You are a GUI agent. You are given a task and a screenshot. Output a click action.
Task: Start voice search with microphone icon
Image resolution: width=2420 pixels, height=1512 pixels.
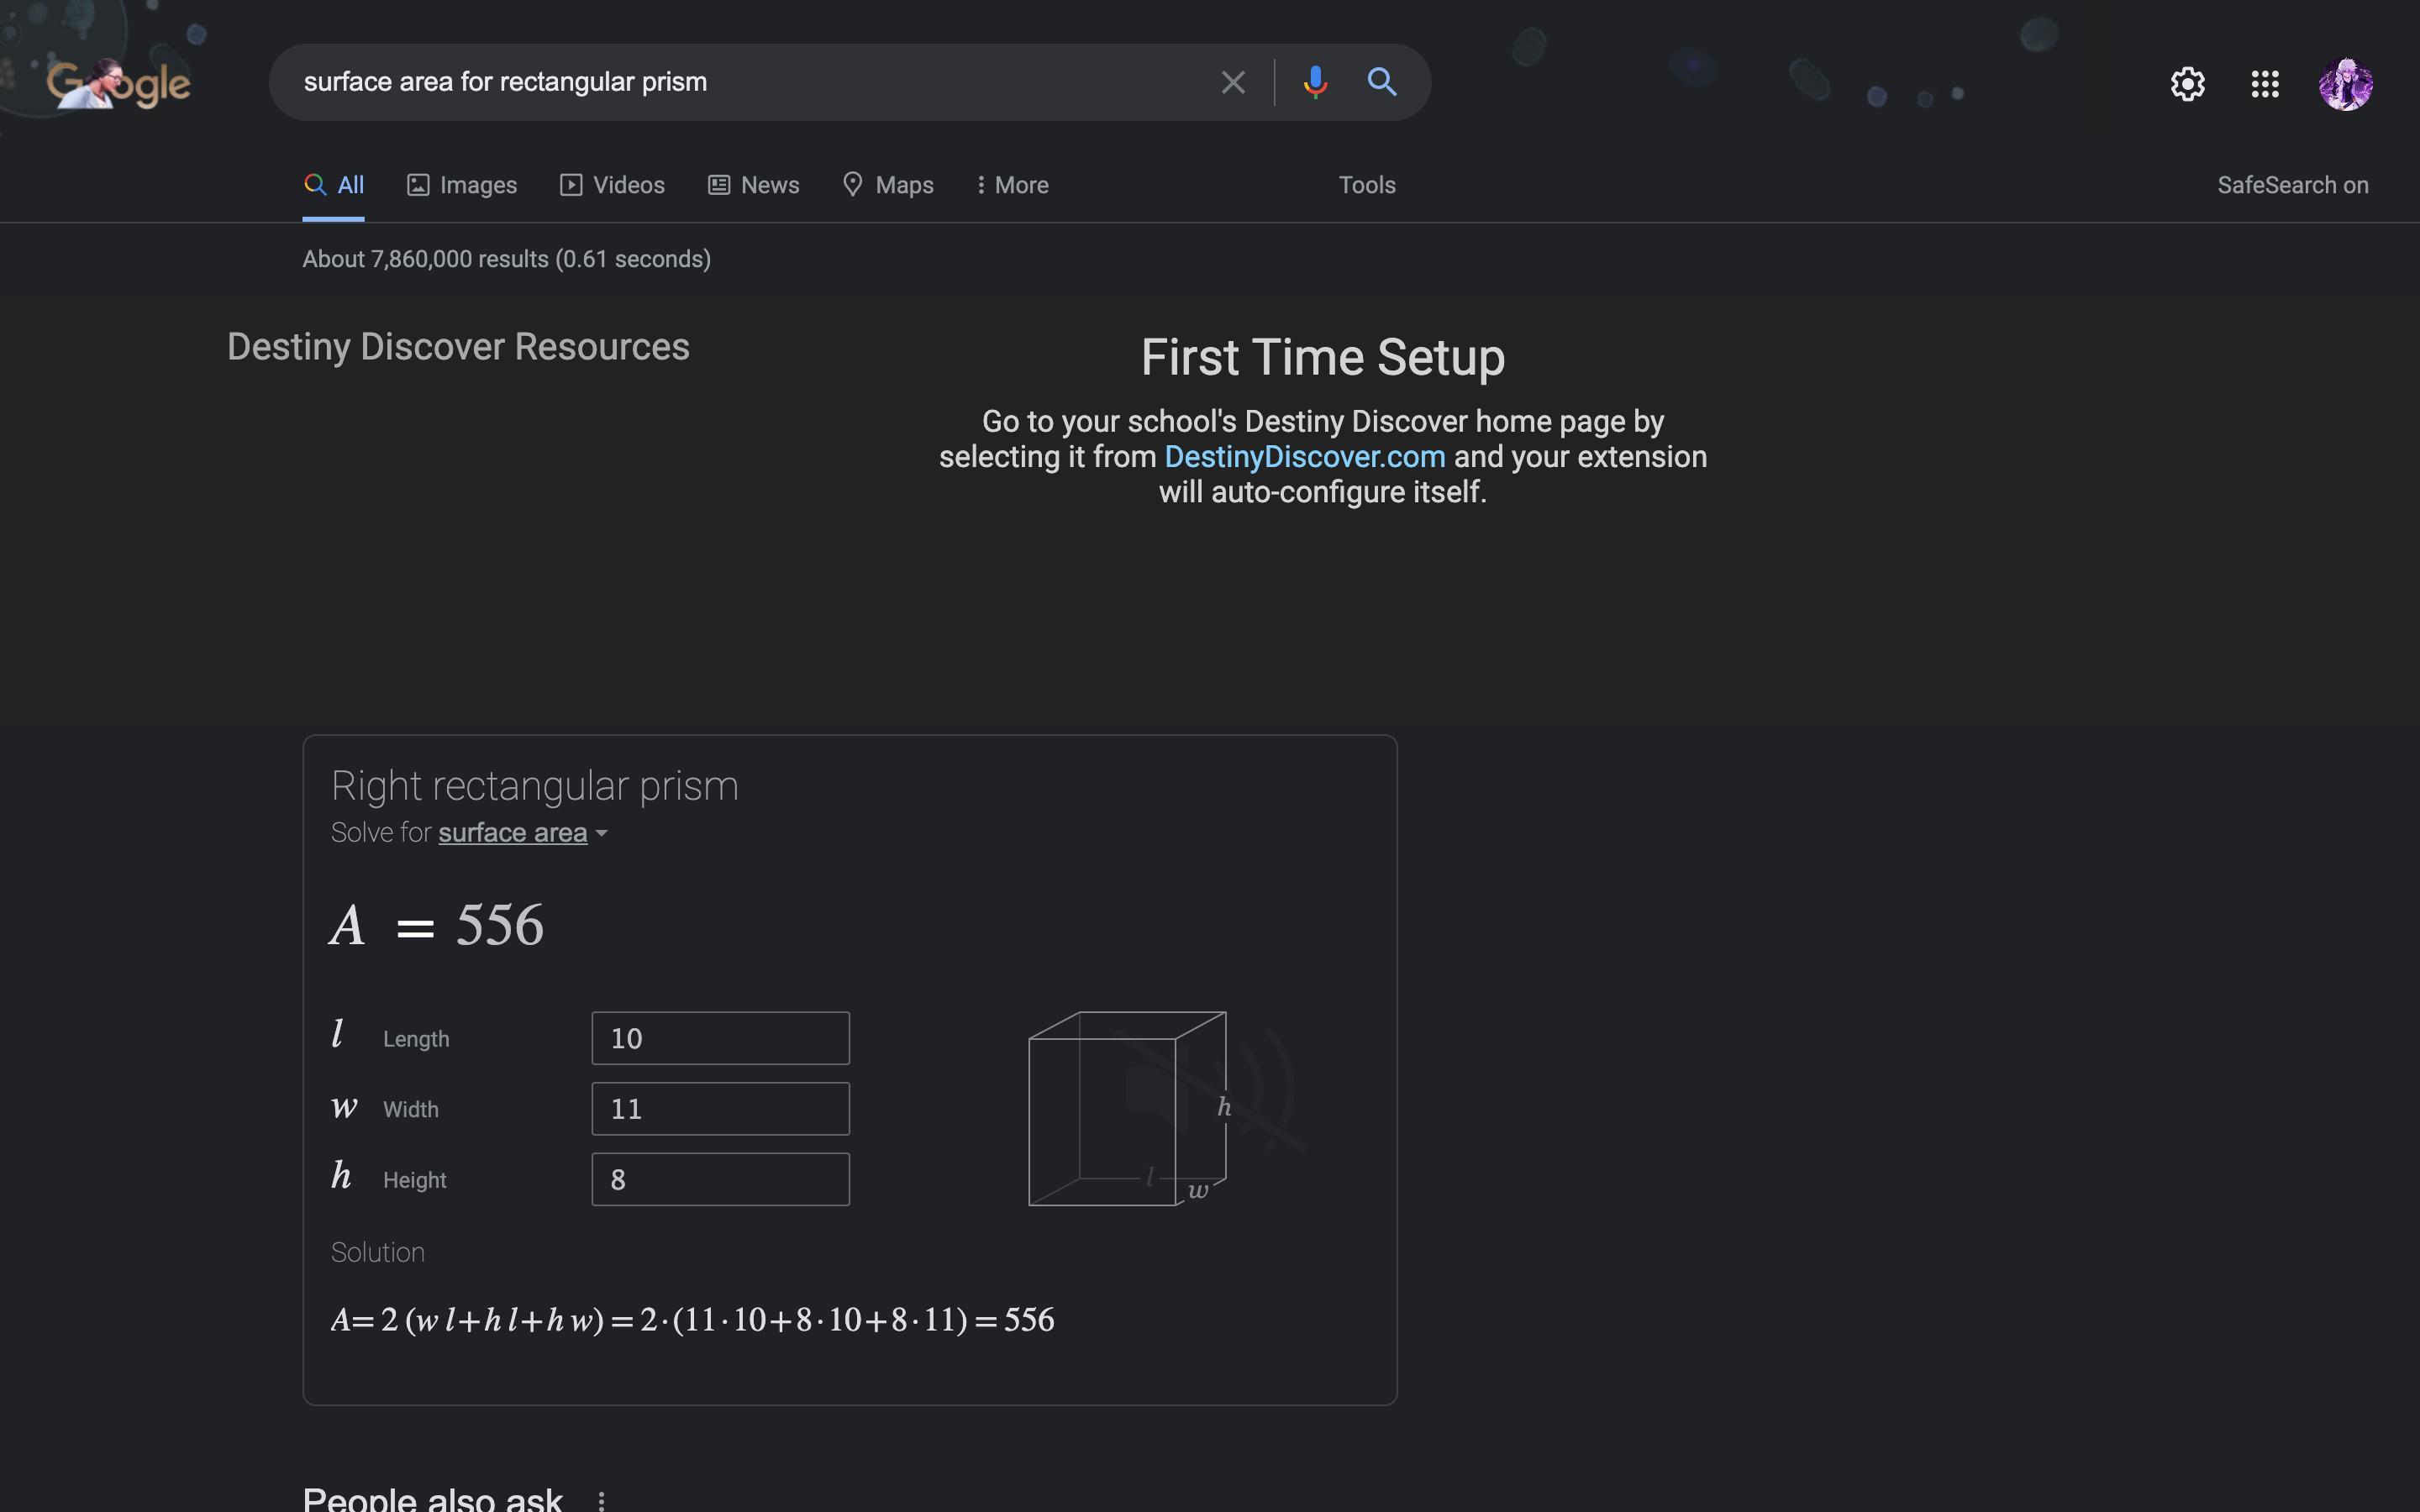(1315, 82)
